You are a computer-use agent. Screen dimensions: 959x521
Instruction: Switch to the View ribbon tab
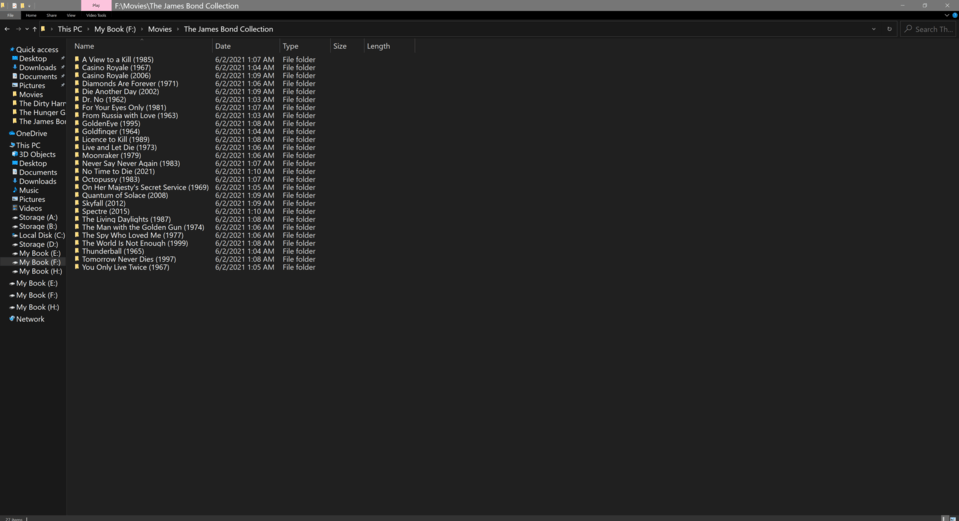tap(71, 15)
